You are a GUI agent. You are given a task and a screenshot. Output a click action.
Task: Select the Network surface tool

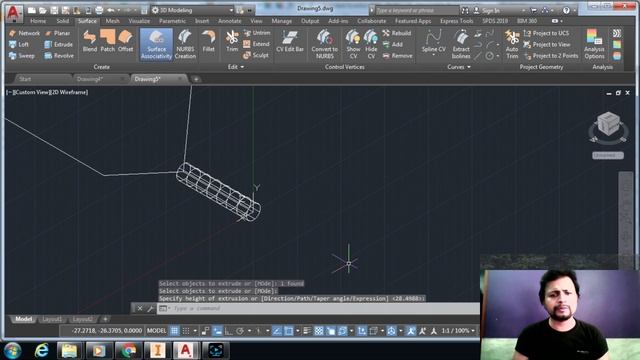(24, 33)
